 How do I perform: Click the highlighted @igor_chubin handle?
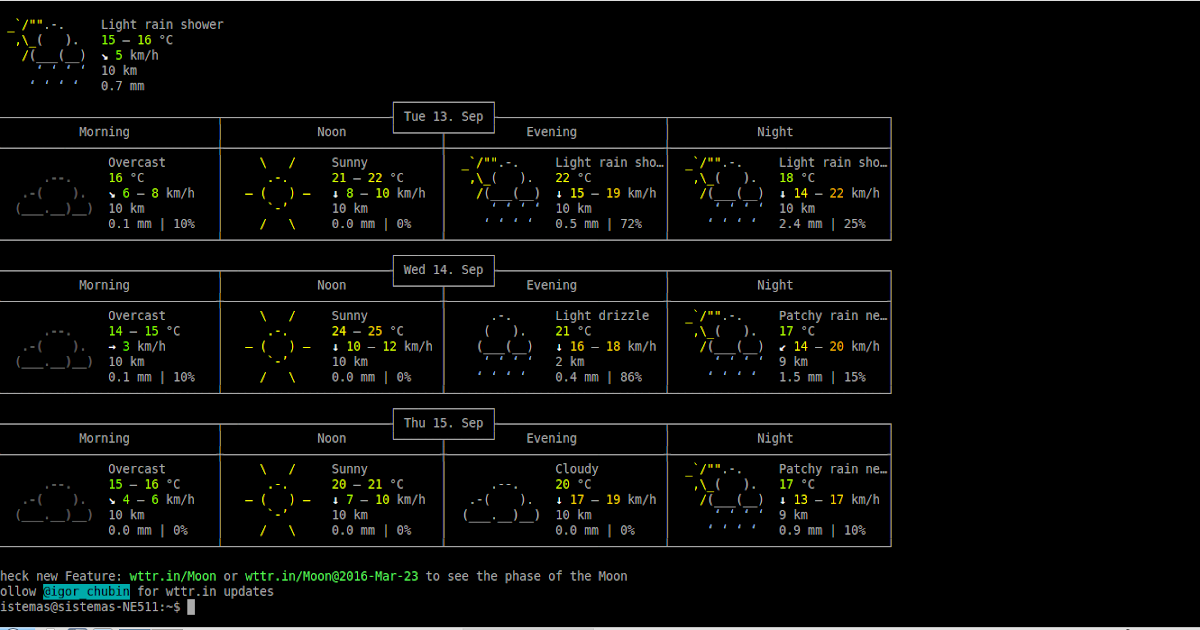[86, 591]
